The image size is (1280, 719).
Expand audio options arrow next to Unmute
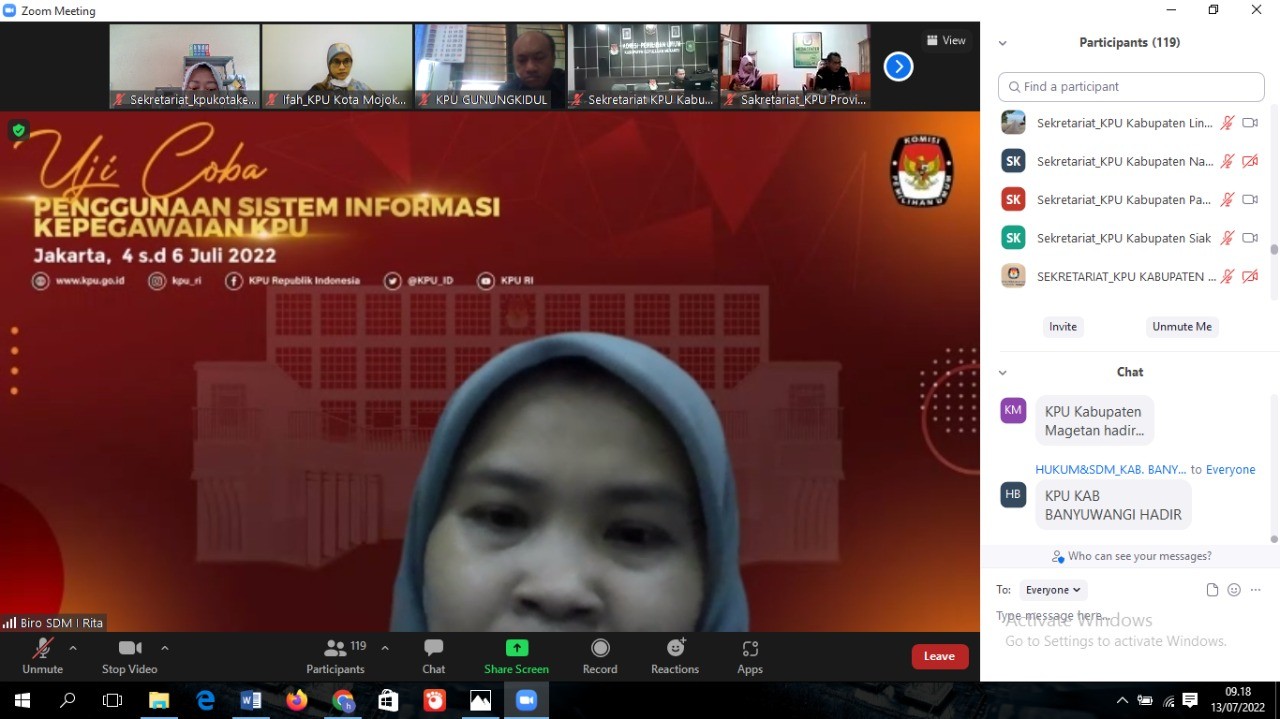click(x=73, y=648)
